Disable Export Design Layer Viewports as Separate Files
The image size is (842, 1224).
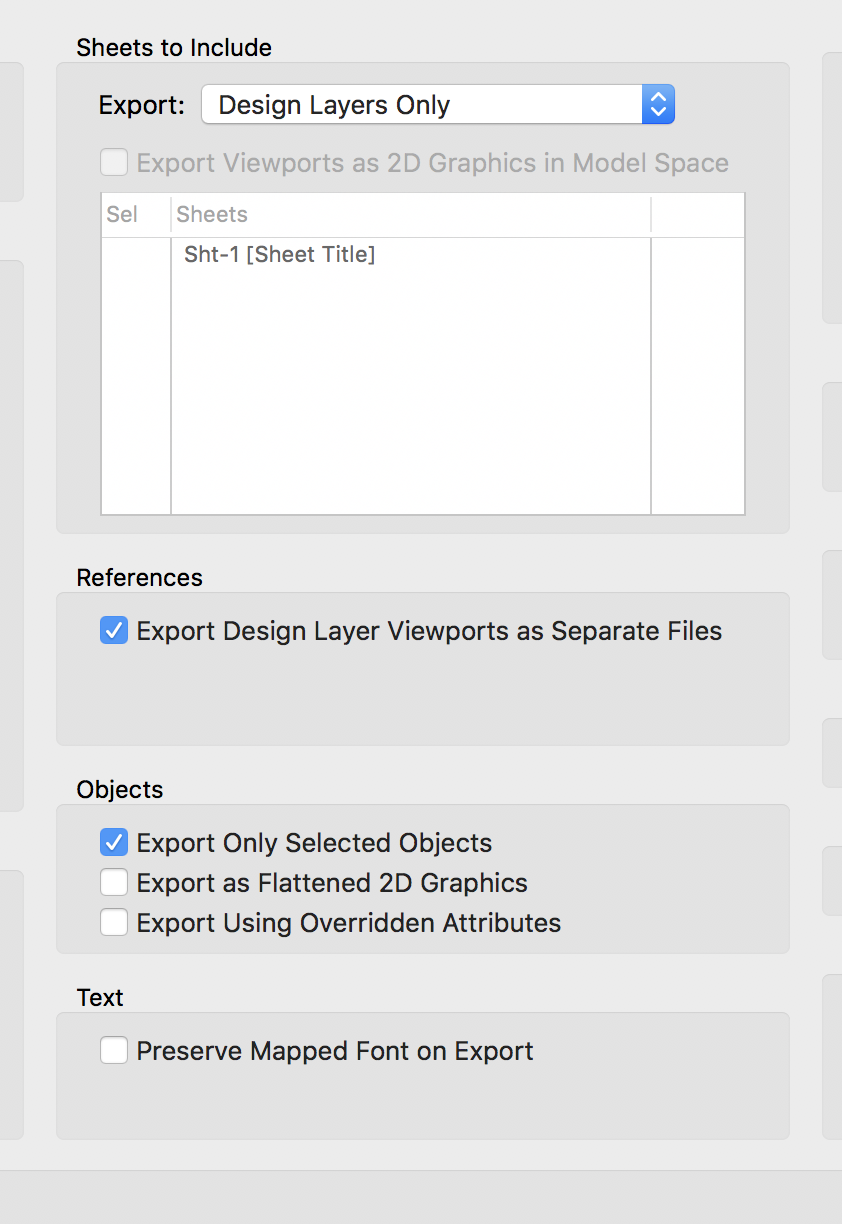(114, 631)
